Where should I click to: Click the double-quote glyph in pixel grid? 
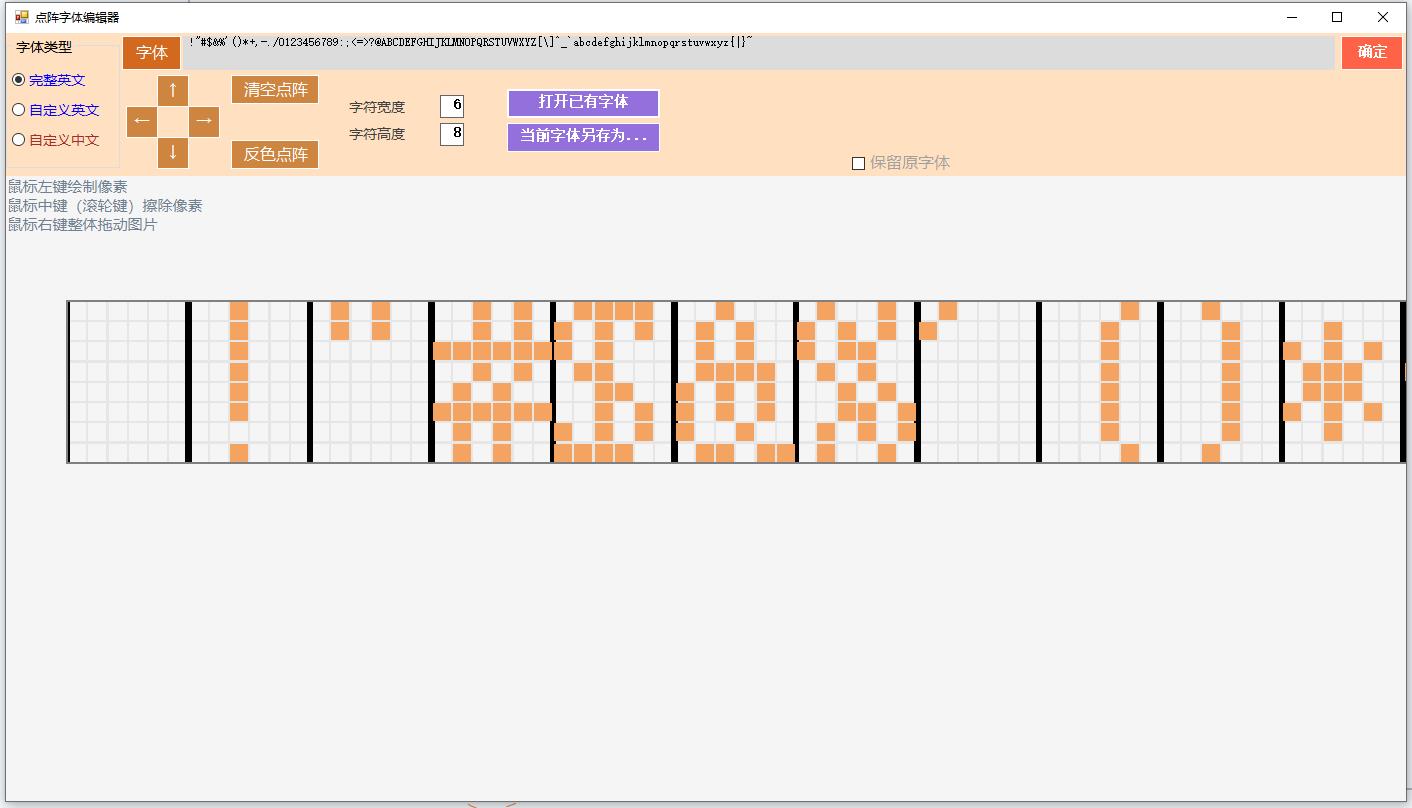(370, 381)
